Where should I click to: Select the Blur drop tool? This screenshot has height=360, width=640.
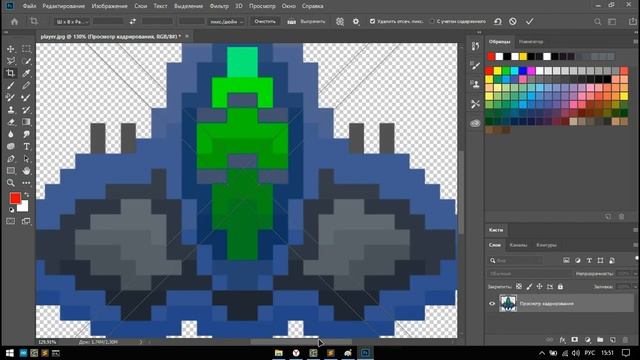pyautogui.click(x=11, y=134)
